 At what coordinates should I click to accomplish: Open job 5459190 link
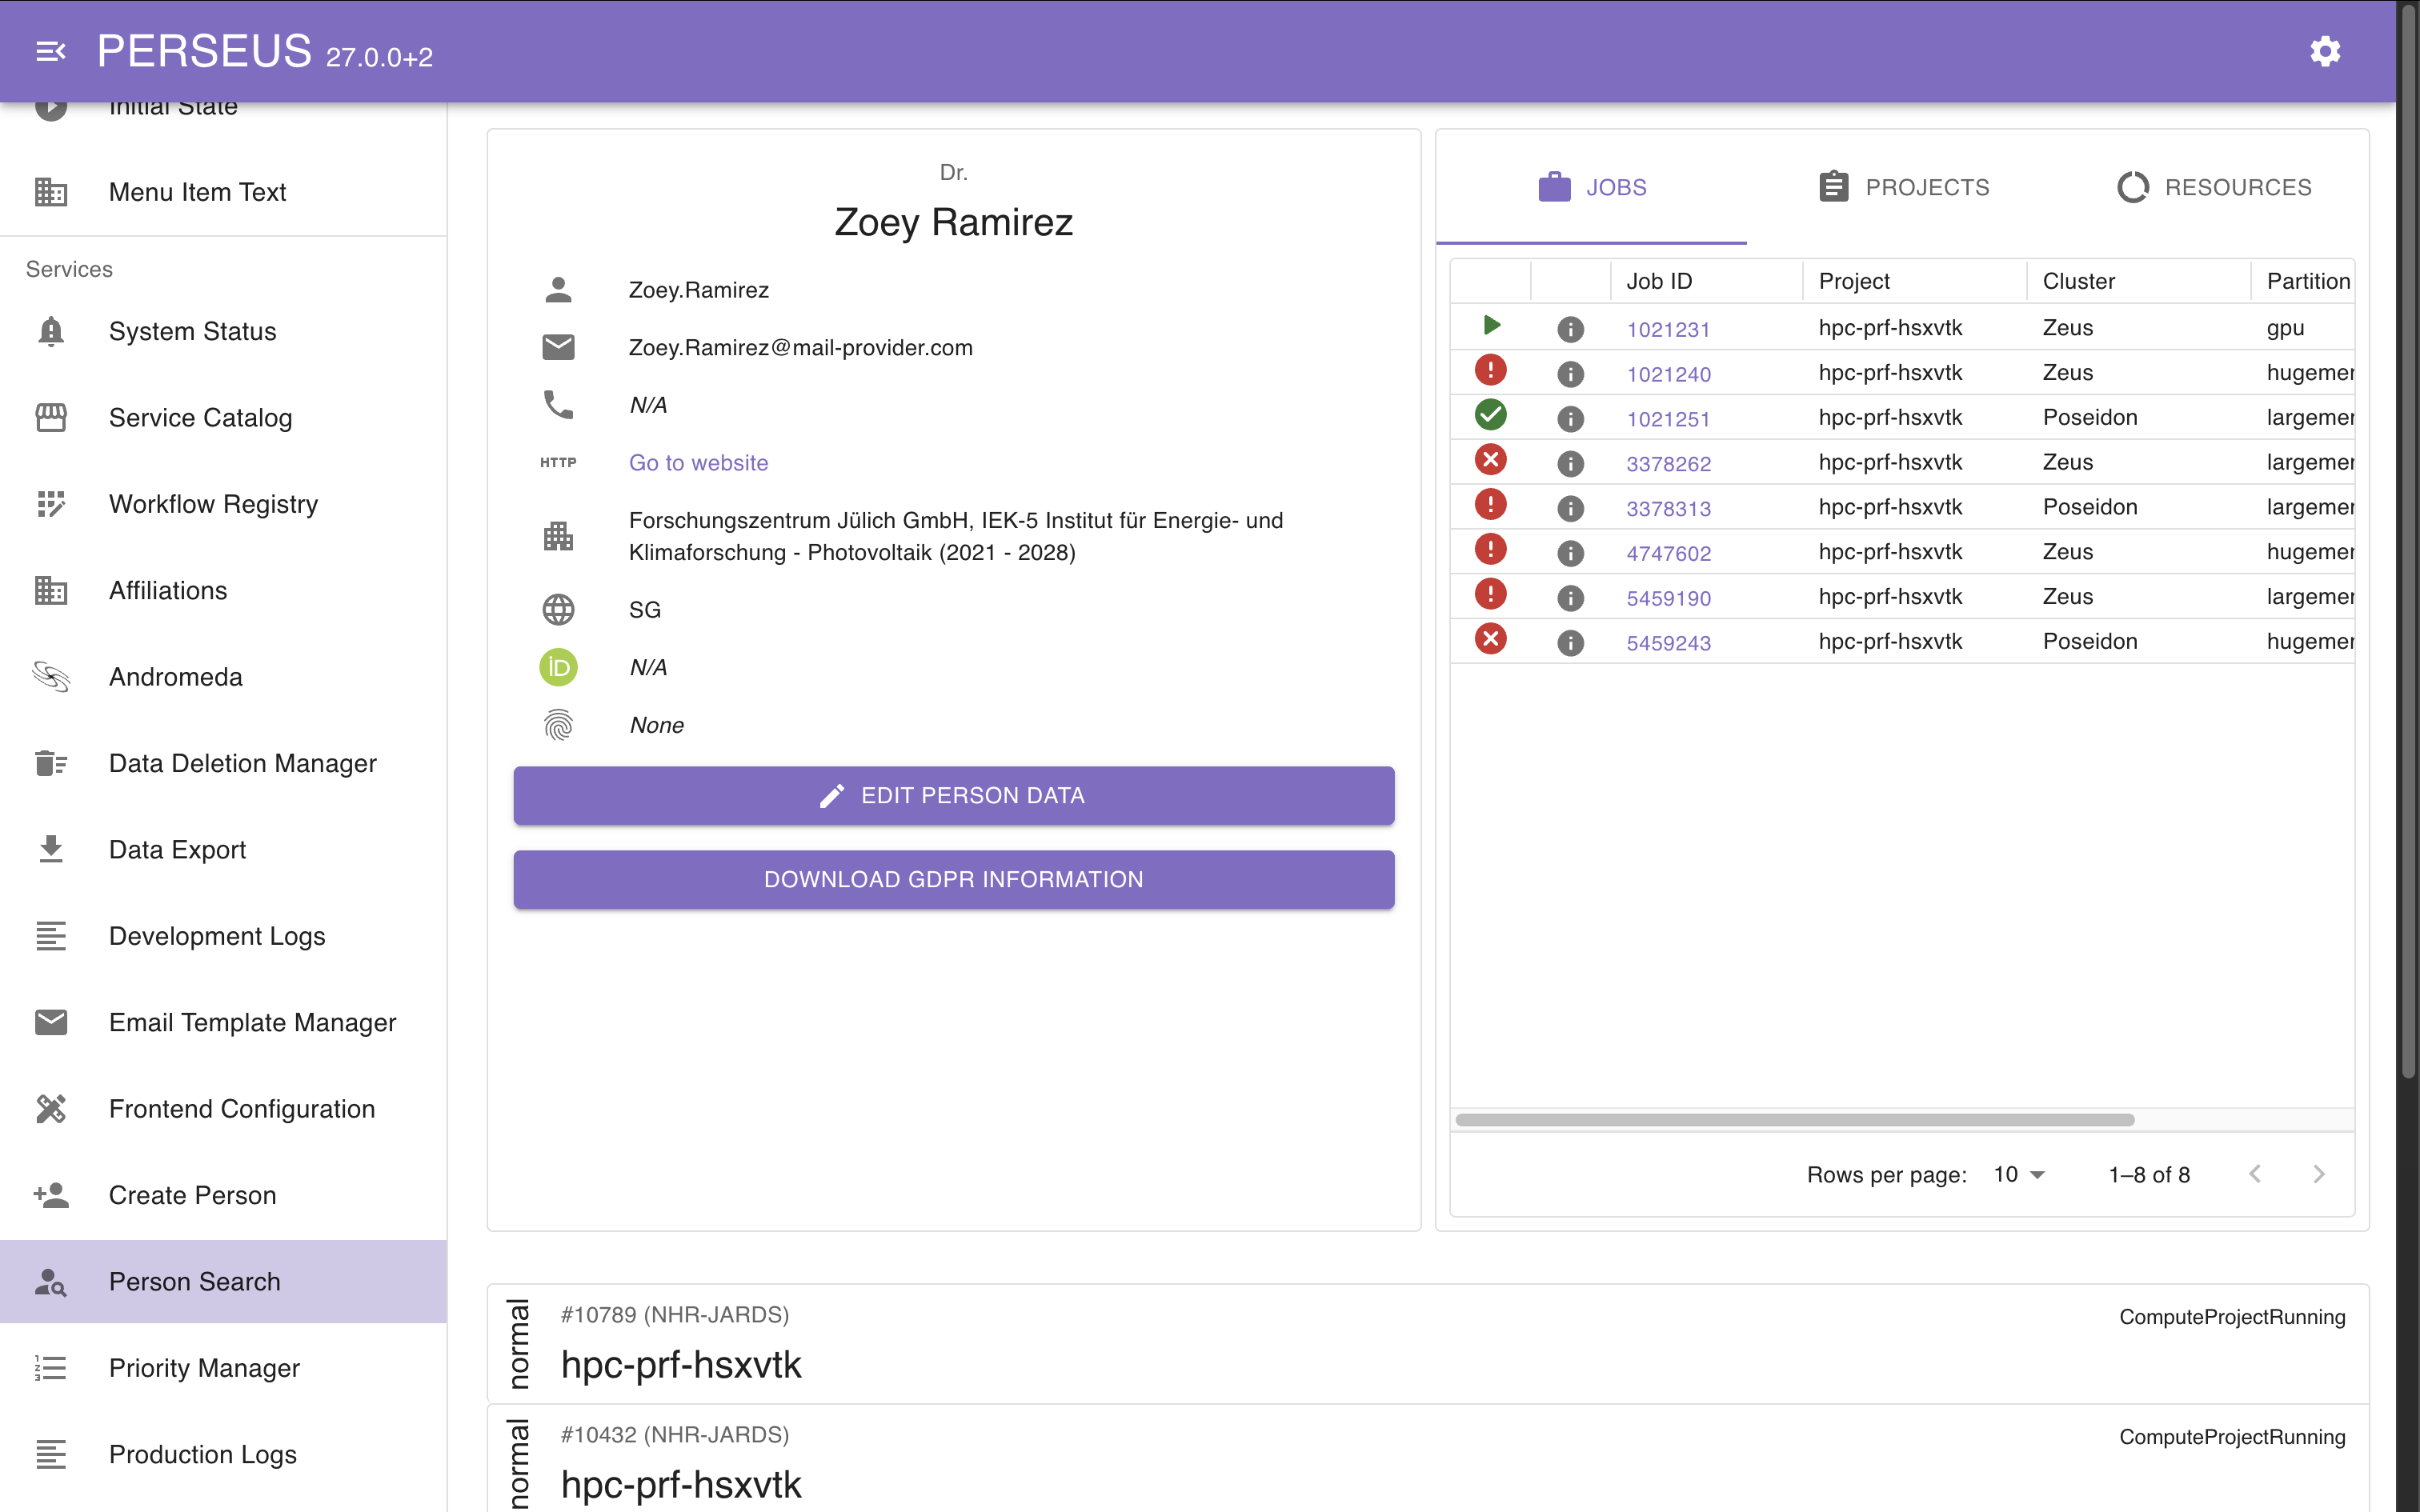pyautogui.click(x=1668, y=598)
